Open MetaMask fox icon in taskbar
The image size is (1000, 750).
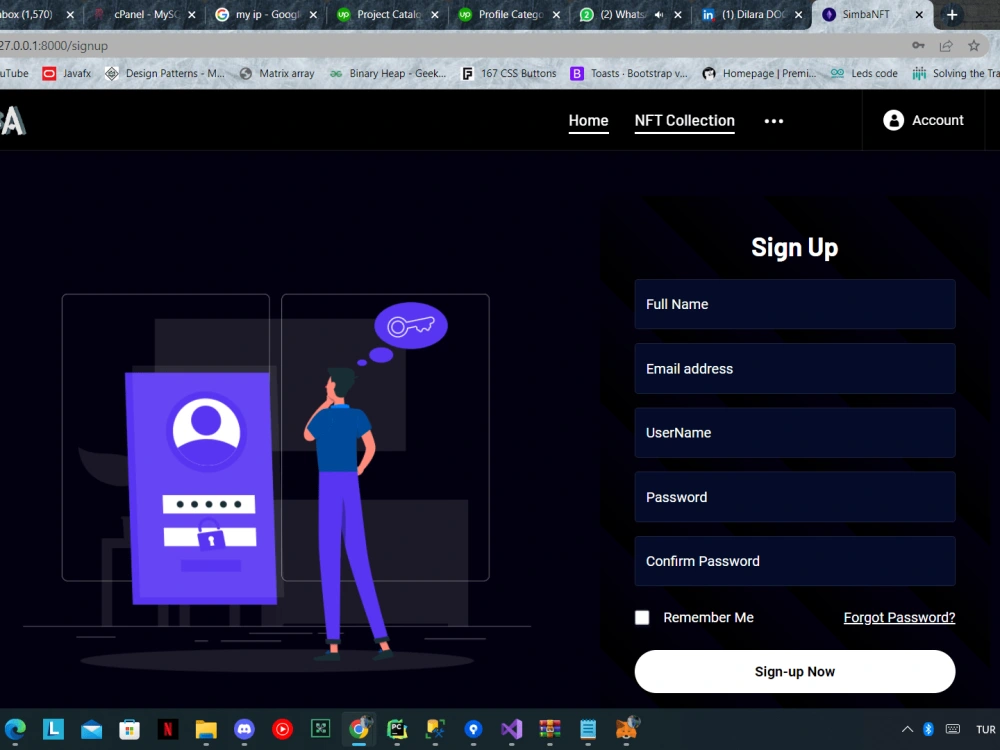pyautogui.click(x=627, y=728)
